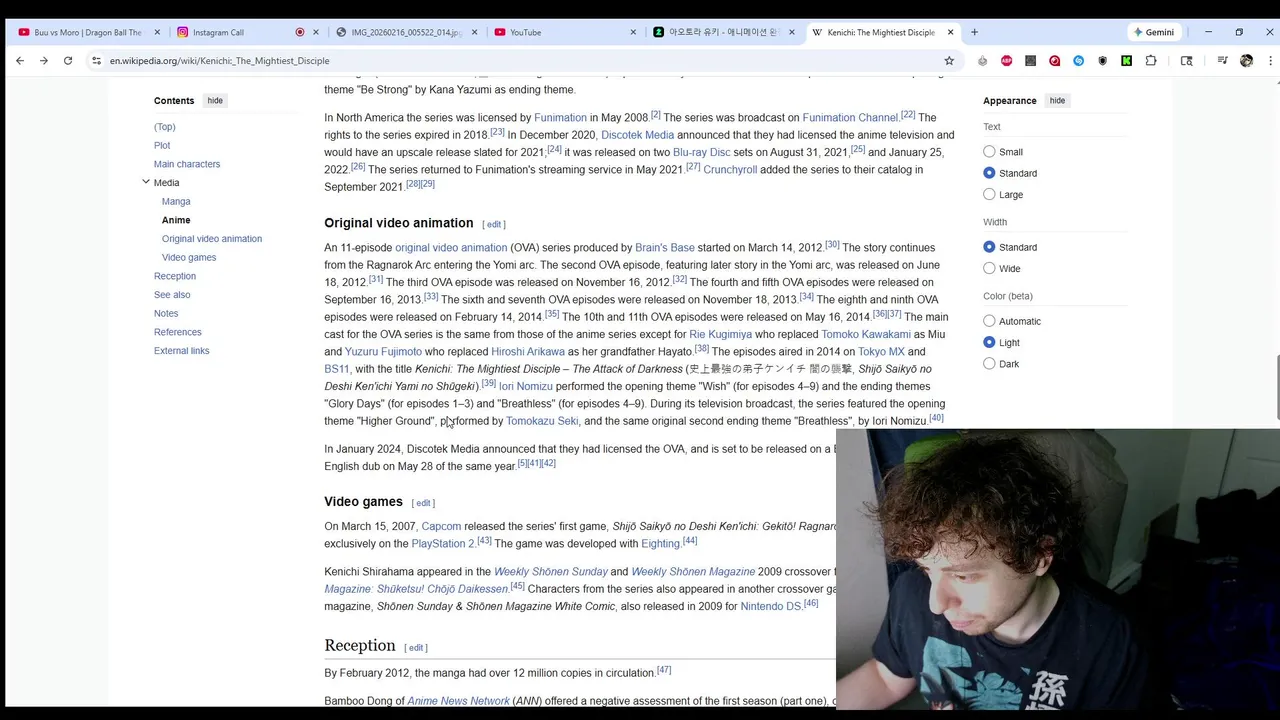
Task: Edit the Reception section
Action: coord(416,648)
